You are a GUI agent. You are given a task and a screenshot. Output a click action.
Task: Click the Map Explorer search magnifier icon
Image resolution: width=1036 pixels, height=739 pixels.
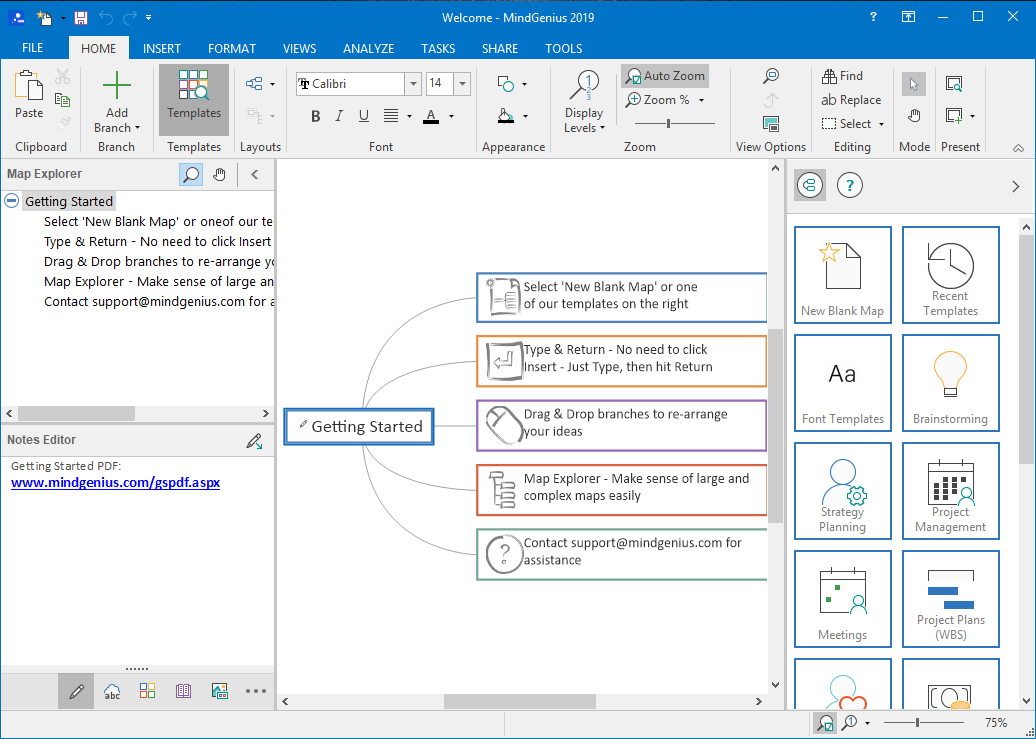(191, 175)
